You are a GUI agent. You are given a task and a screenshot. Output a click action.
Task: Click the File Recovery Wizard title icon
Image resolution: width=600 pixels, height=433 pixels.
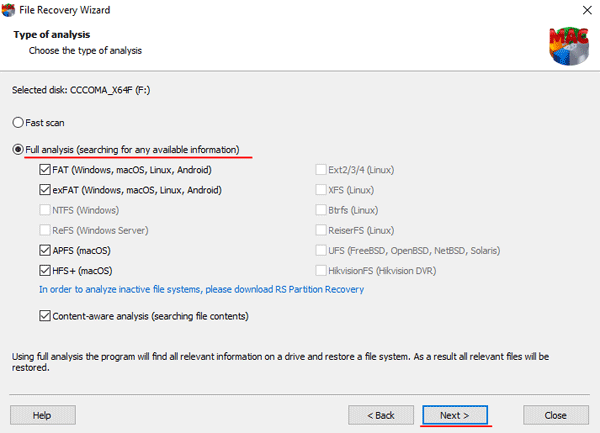[x=8, y=10]
